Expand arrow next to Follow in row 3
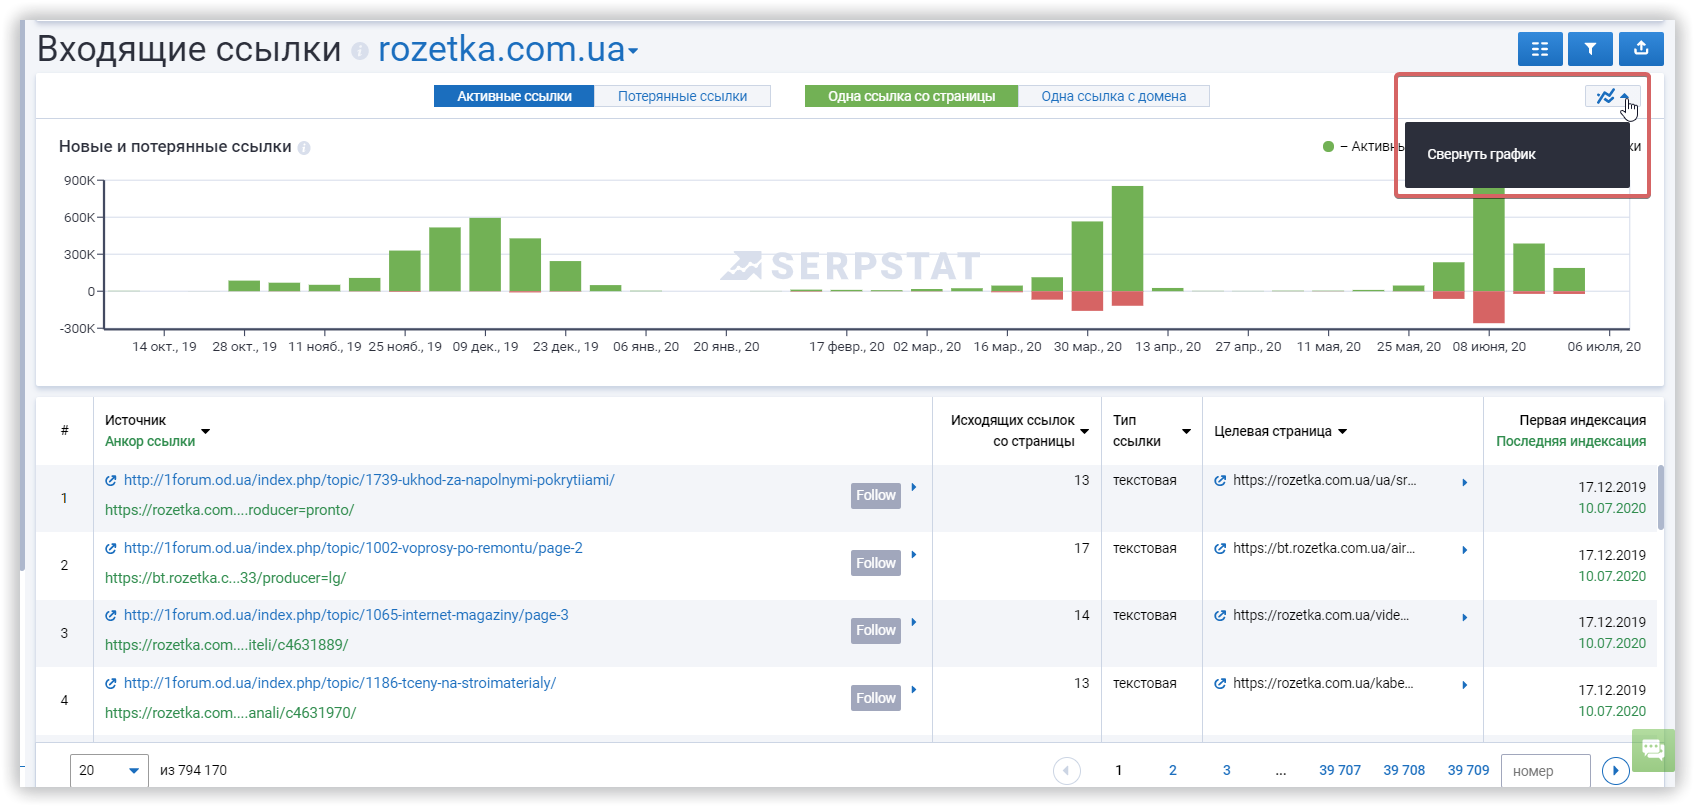The height and width of the screenshot is (807, 1695). [914, 622]
